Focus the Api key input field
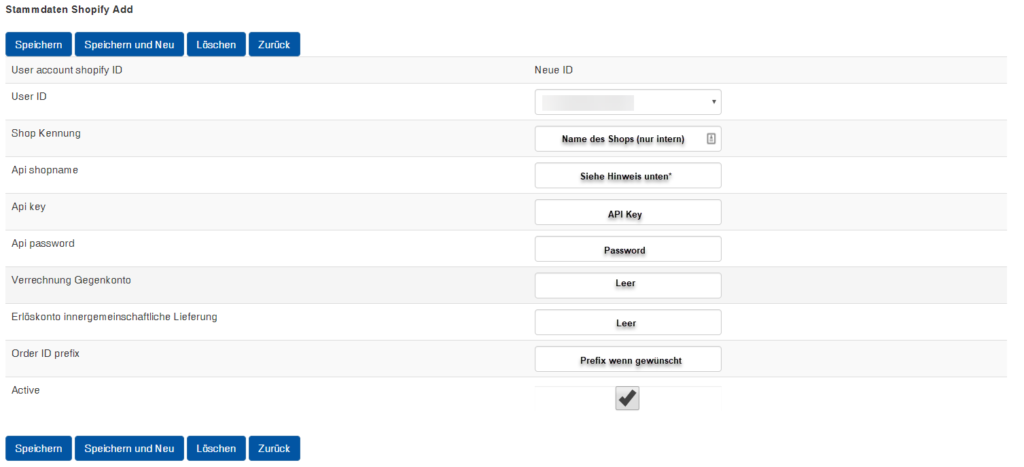Image resolution: width=1024 pixels, height=467 pixels. click(628, 212)
